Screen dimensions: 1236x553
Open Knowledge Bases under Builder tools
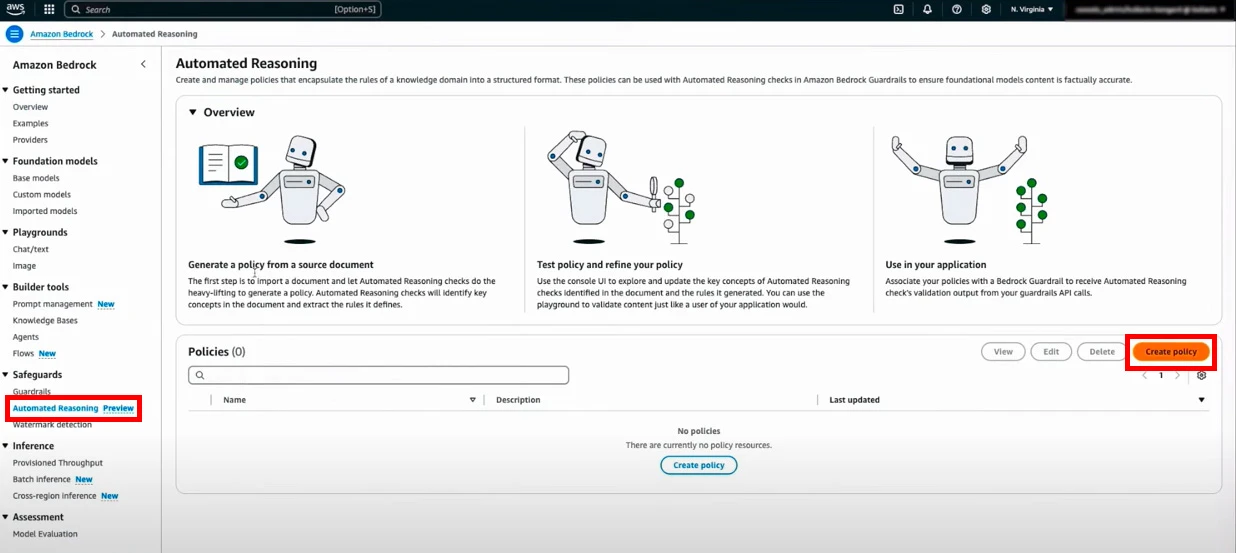tap(45, 321)
